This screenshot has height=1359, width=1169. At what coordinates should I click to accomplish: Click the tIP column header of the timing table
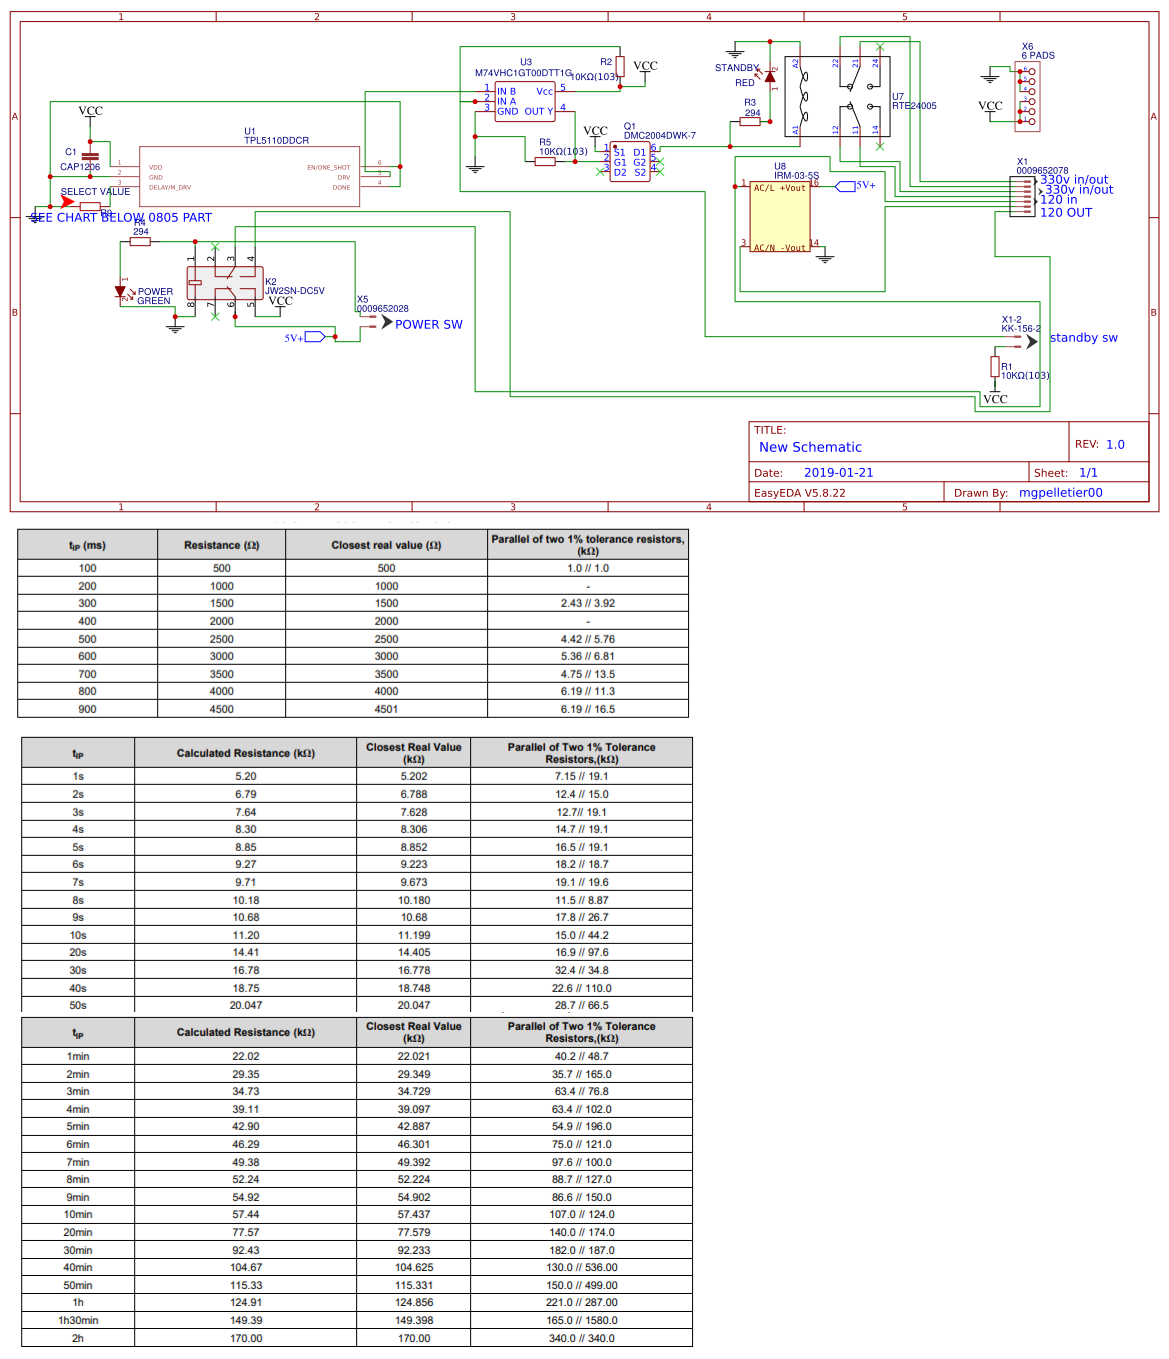[x=85, y=544]
